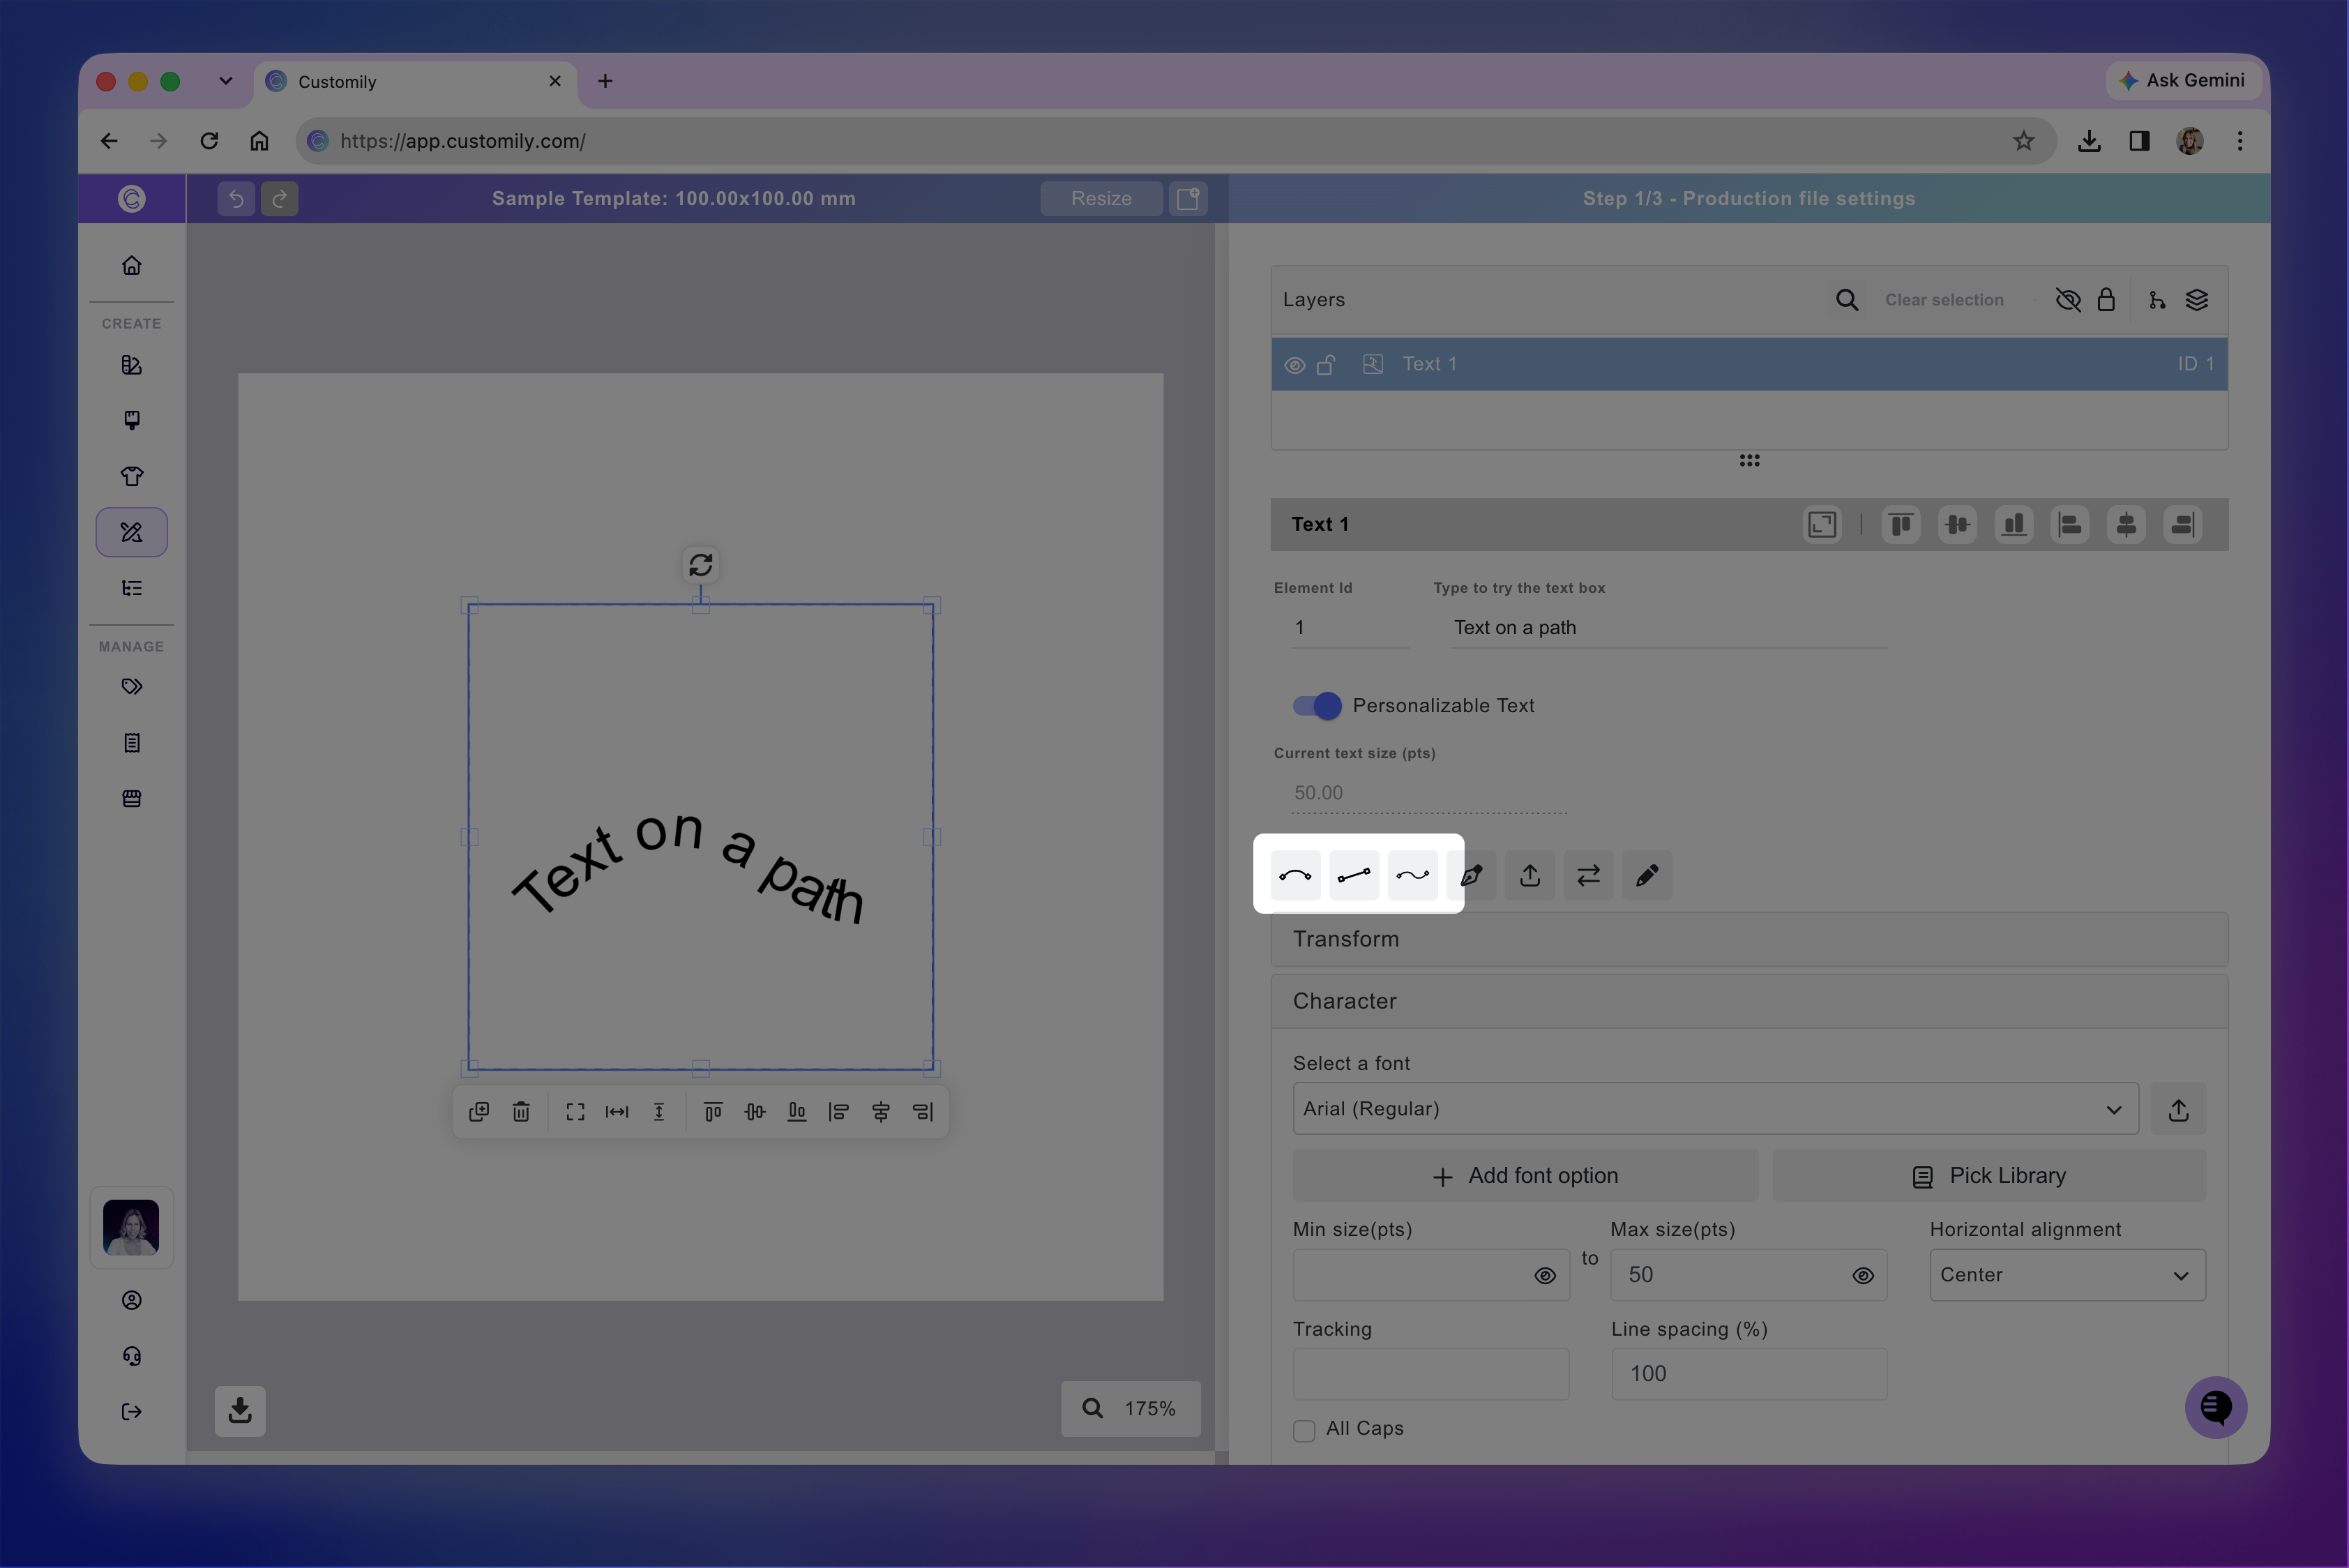Image resolution: width=2349 pixels, height=1568 pixels.
Task: Select the Customily browser tab
Action: coord(415,82)
